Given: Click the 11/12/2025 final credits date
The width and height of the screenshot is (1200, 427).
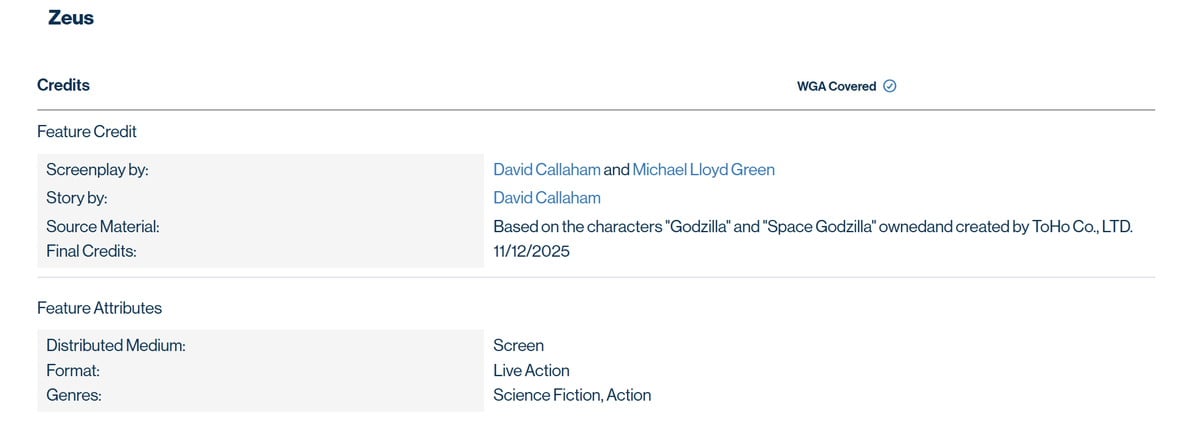Looking at the screenshot, I should [531, 252].
